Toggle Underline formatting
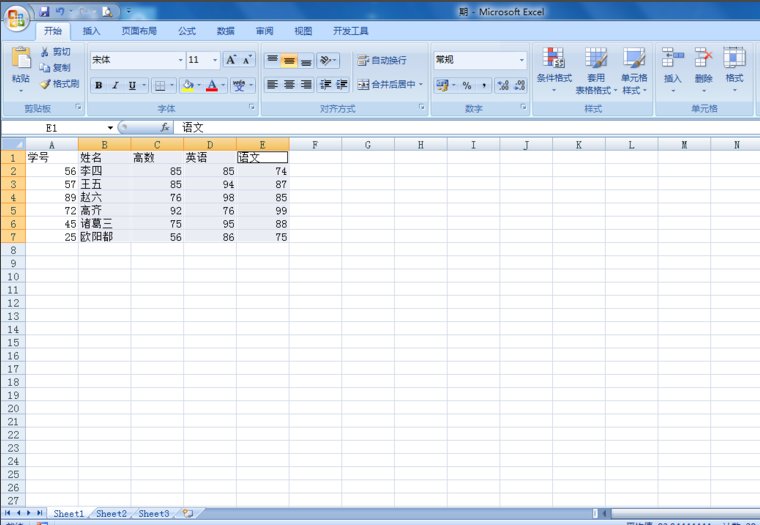Screen dimensions: 760x525 click(132, 86)
